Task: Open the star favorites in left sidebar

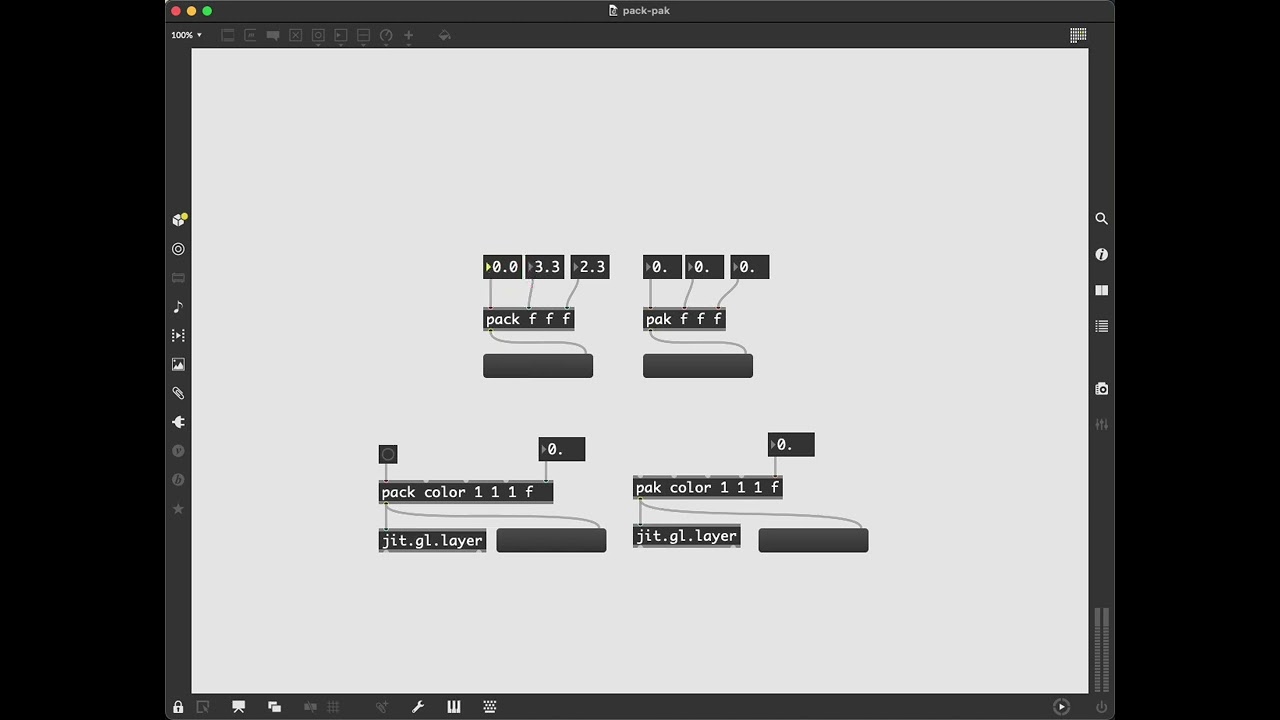Action: click(179, 509)
